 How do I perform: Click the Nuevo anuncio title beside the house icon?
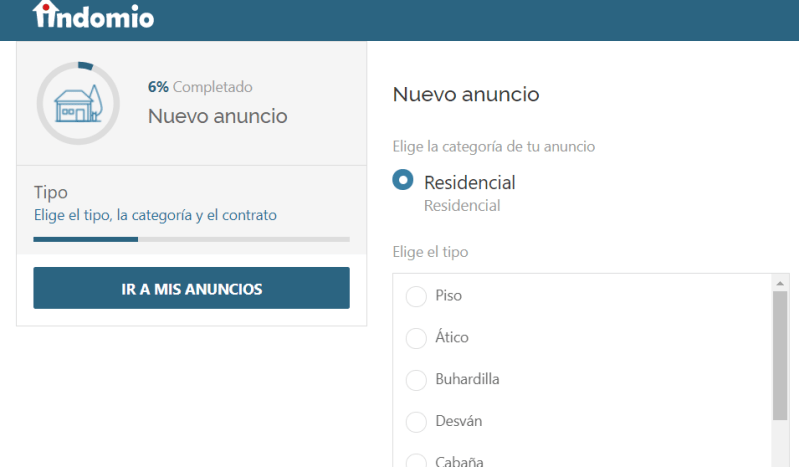(x=217, y=116)
